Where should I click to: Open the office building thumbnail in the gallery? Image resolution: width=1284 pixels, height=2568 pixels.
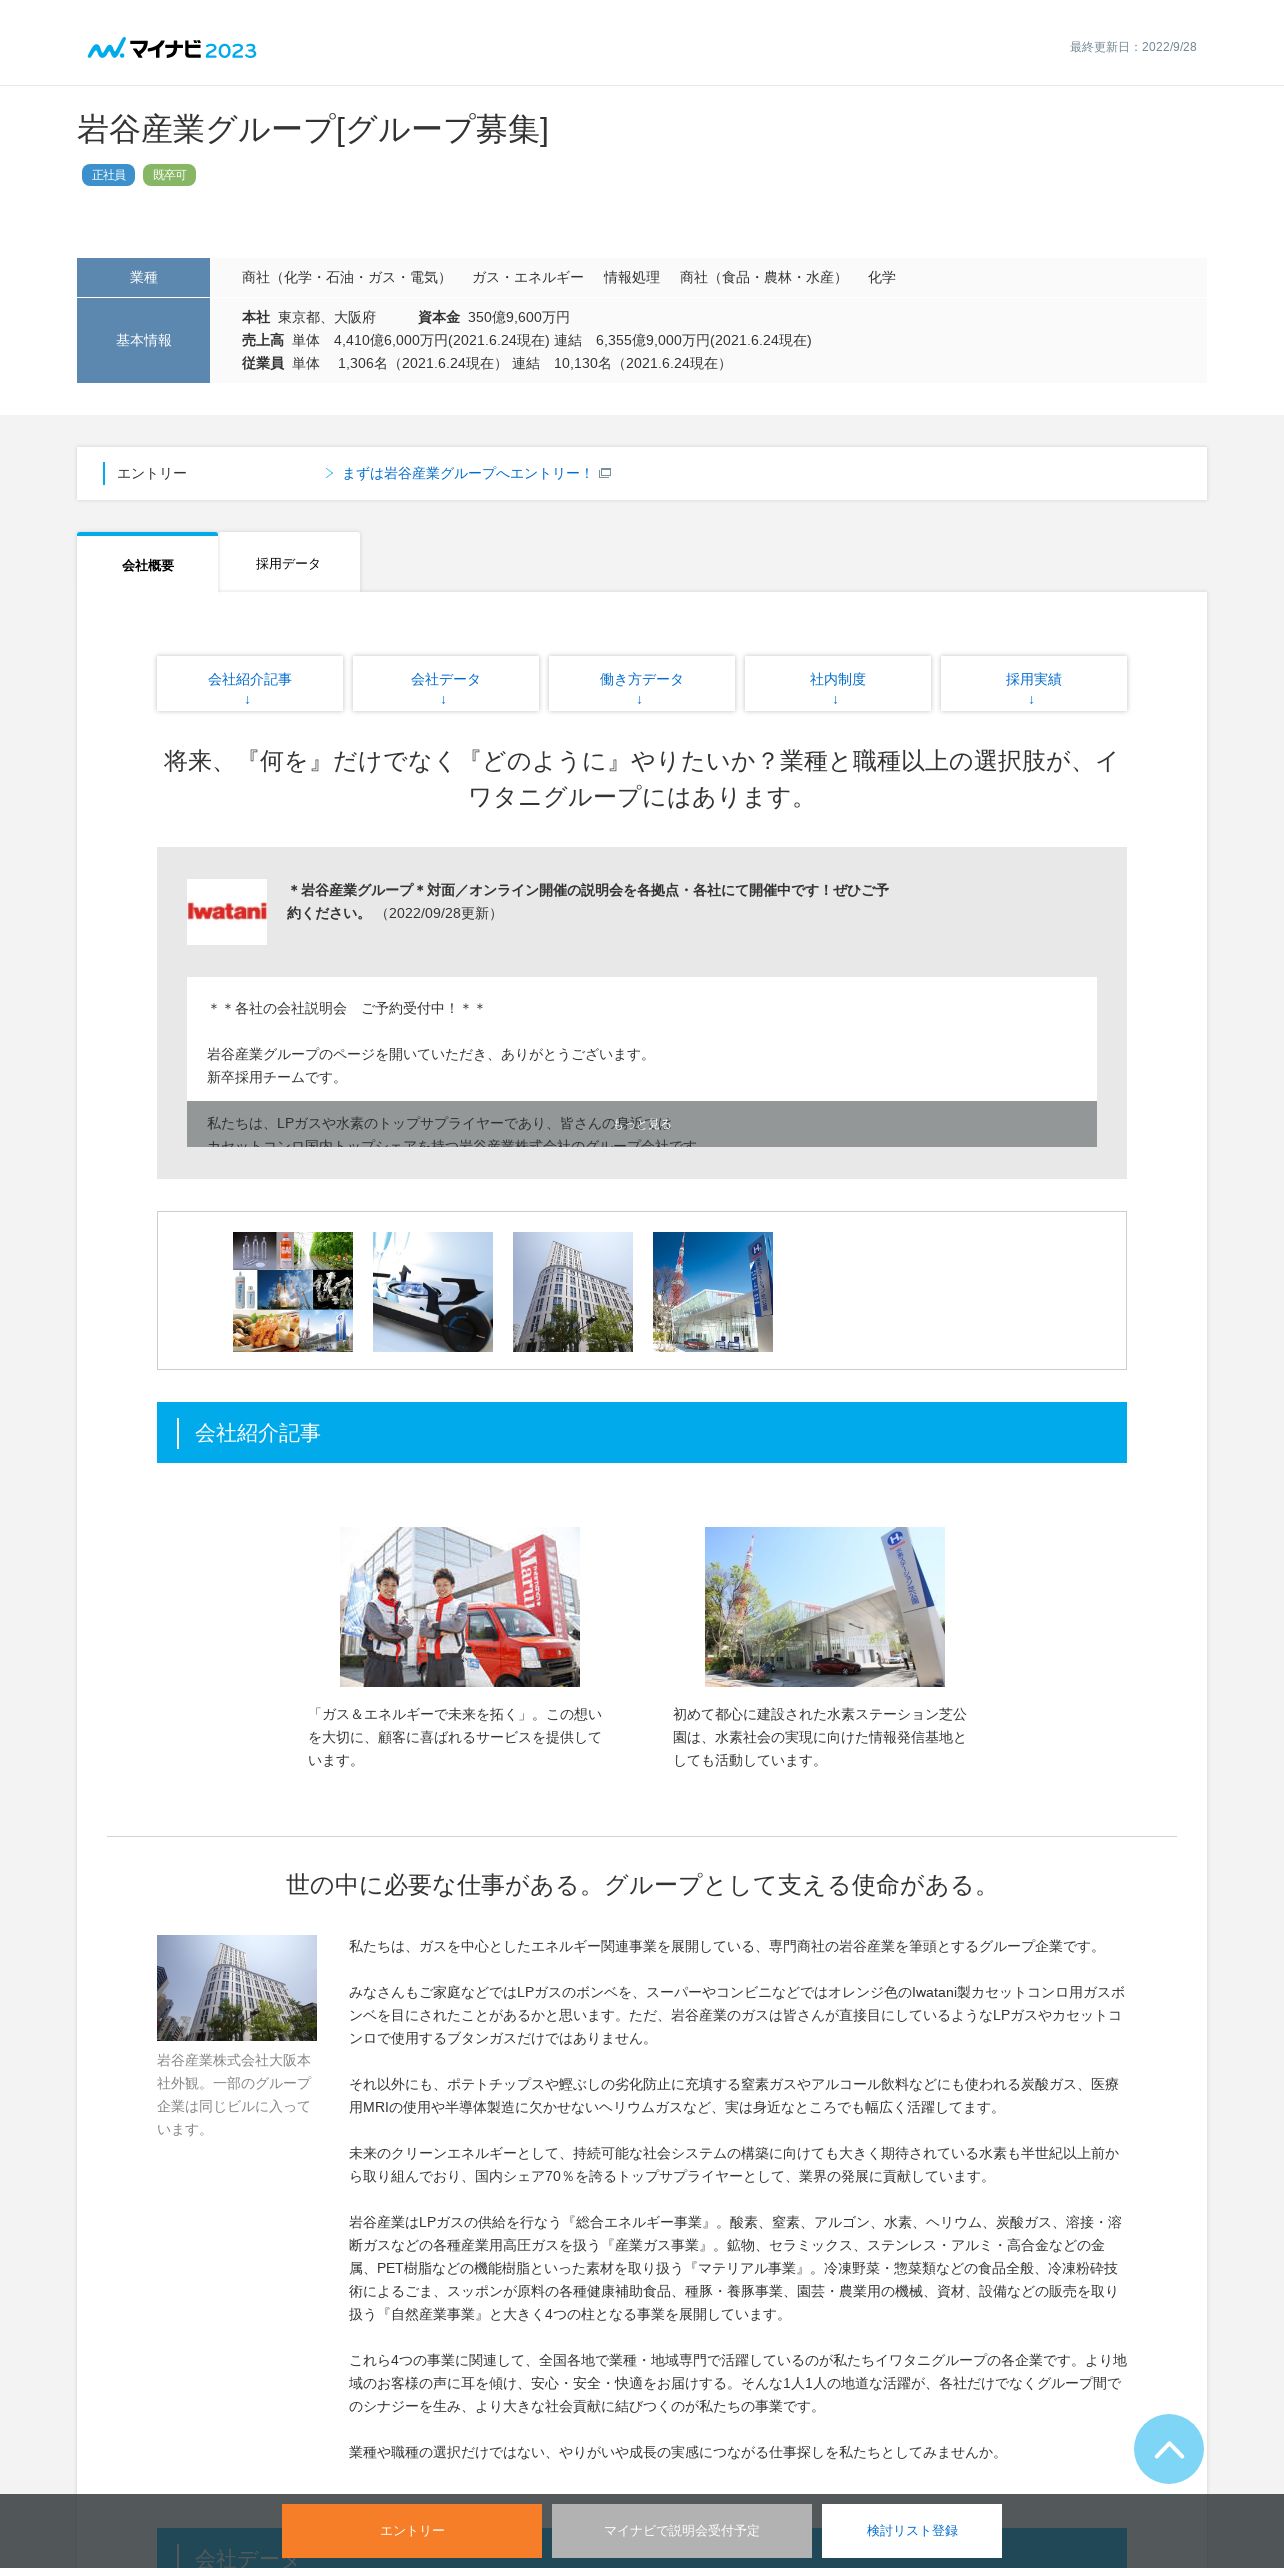click(573, 1292)
